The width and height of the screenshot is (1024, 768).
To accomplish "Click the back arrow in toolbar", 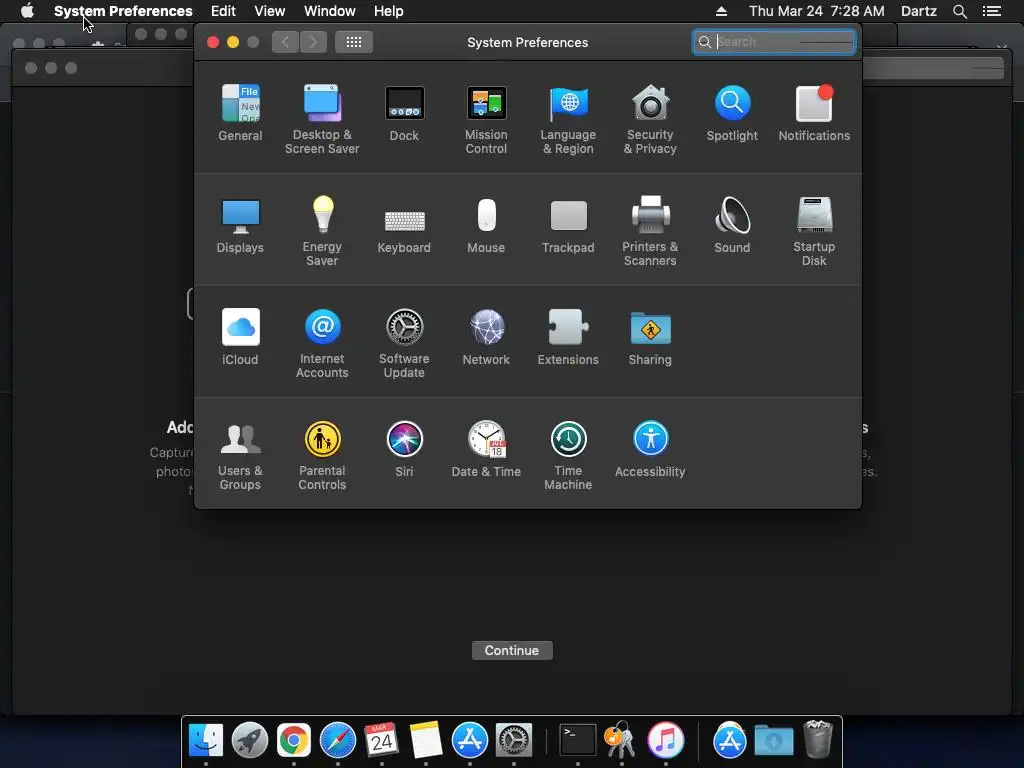I will click(x=285, y=42).
